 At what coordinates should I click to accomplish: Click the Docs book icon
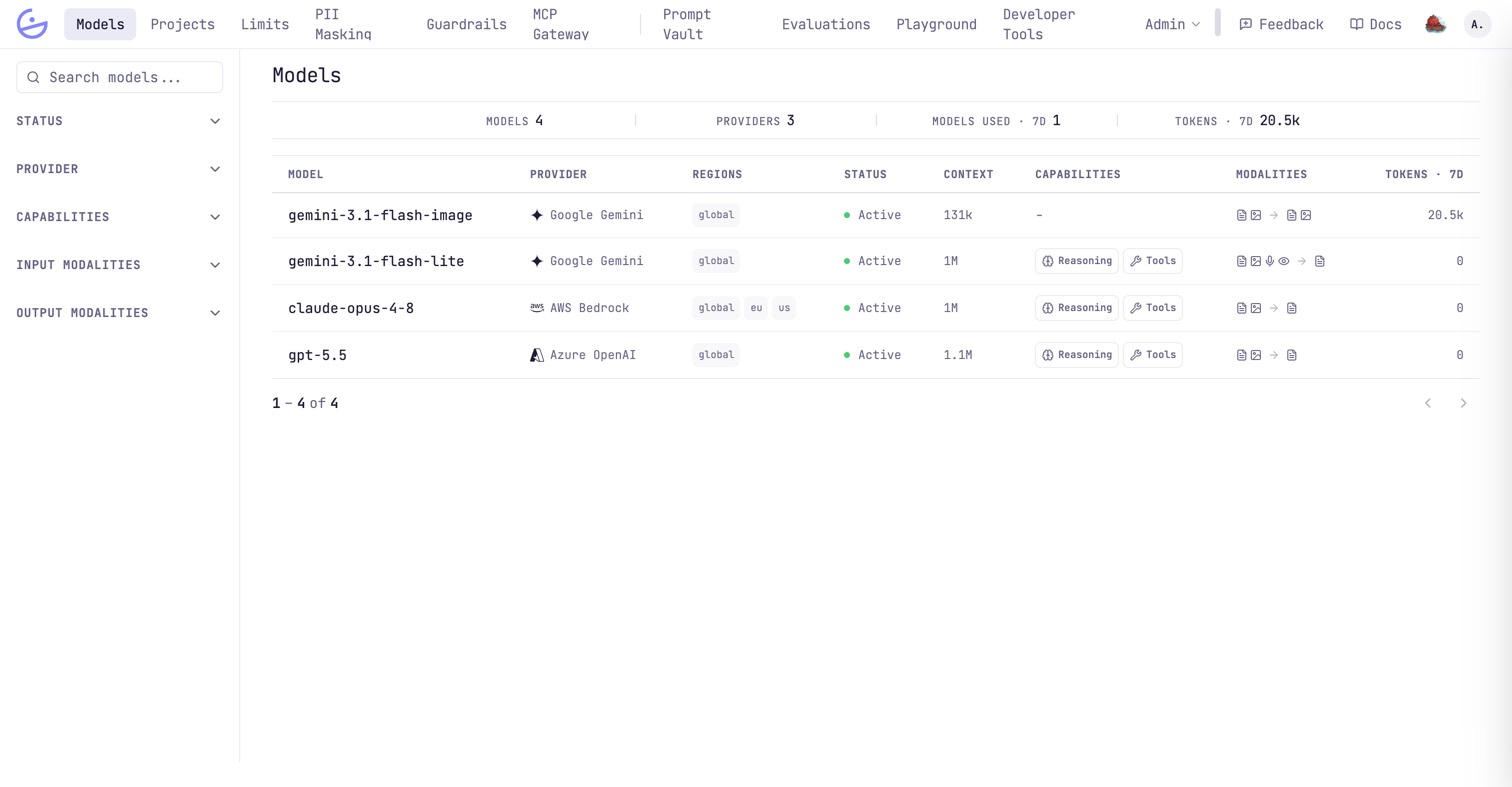[1356, 24]
